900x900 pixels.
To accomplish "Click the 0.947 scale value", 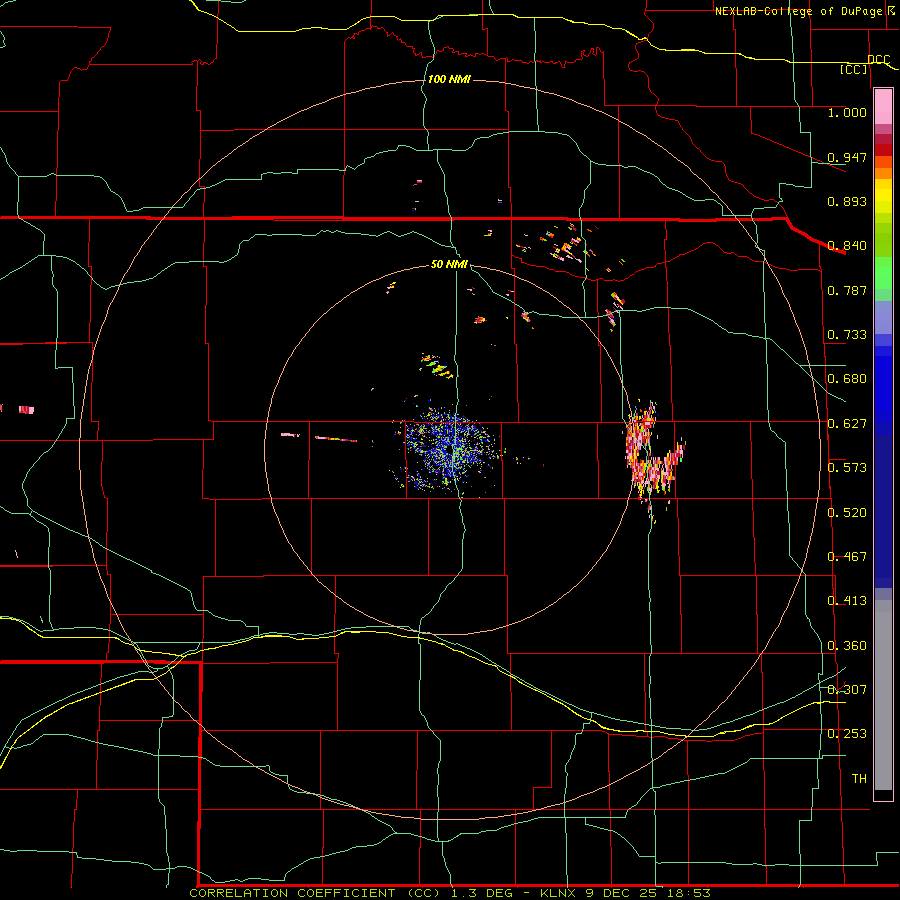I will pos(847,157).
